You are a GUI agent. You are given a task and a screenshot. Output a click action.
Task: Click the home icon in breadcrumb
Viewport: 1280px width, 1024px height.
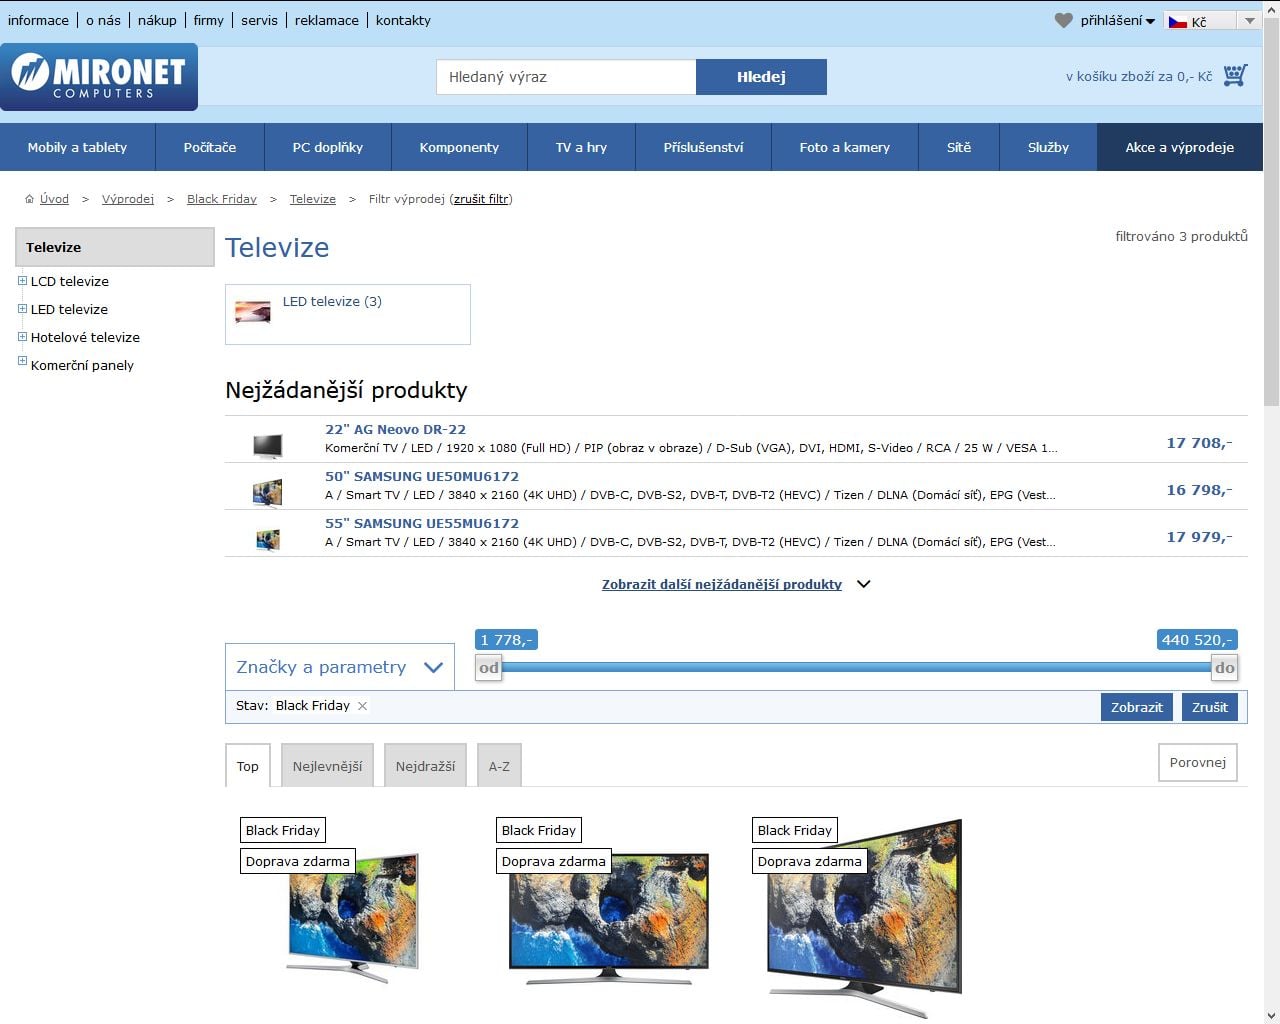click(30, 199)
